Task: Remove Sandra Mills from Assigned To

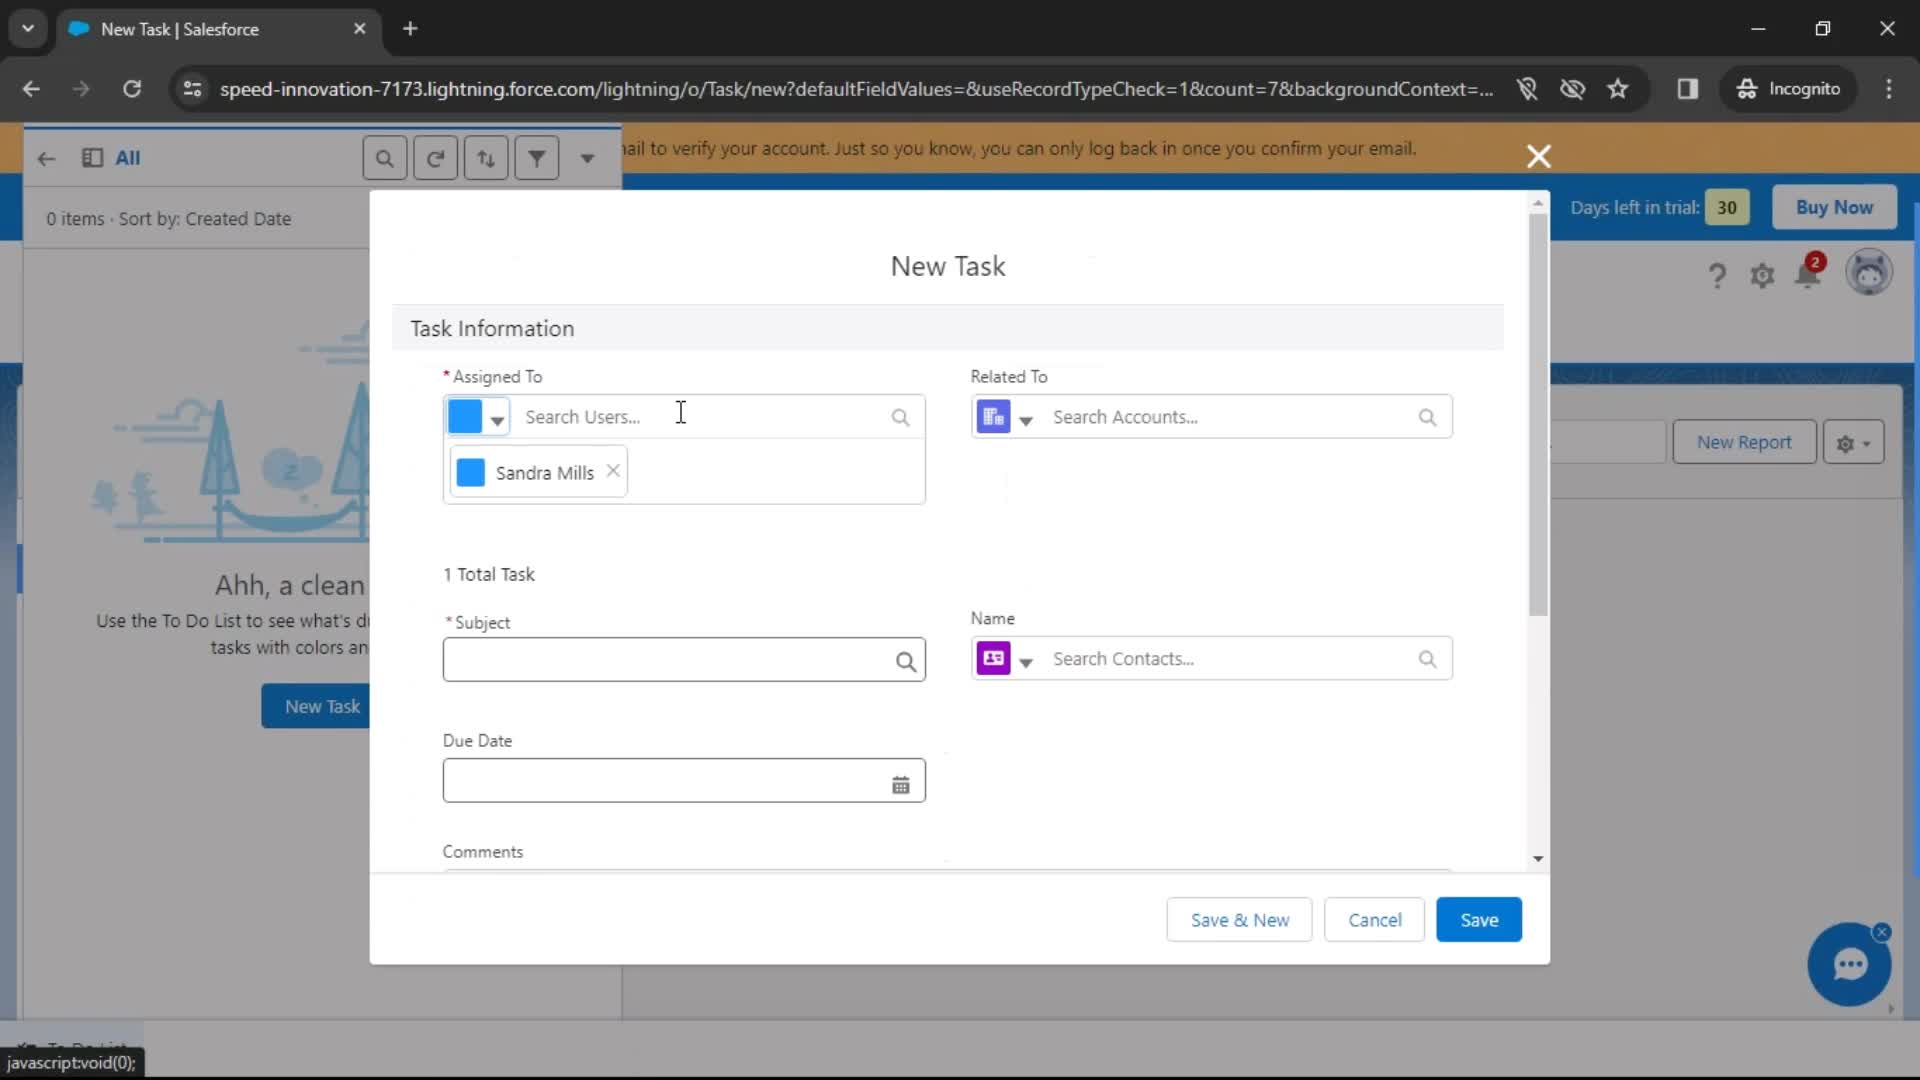Action: pos(613,471)
